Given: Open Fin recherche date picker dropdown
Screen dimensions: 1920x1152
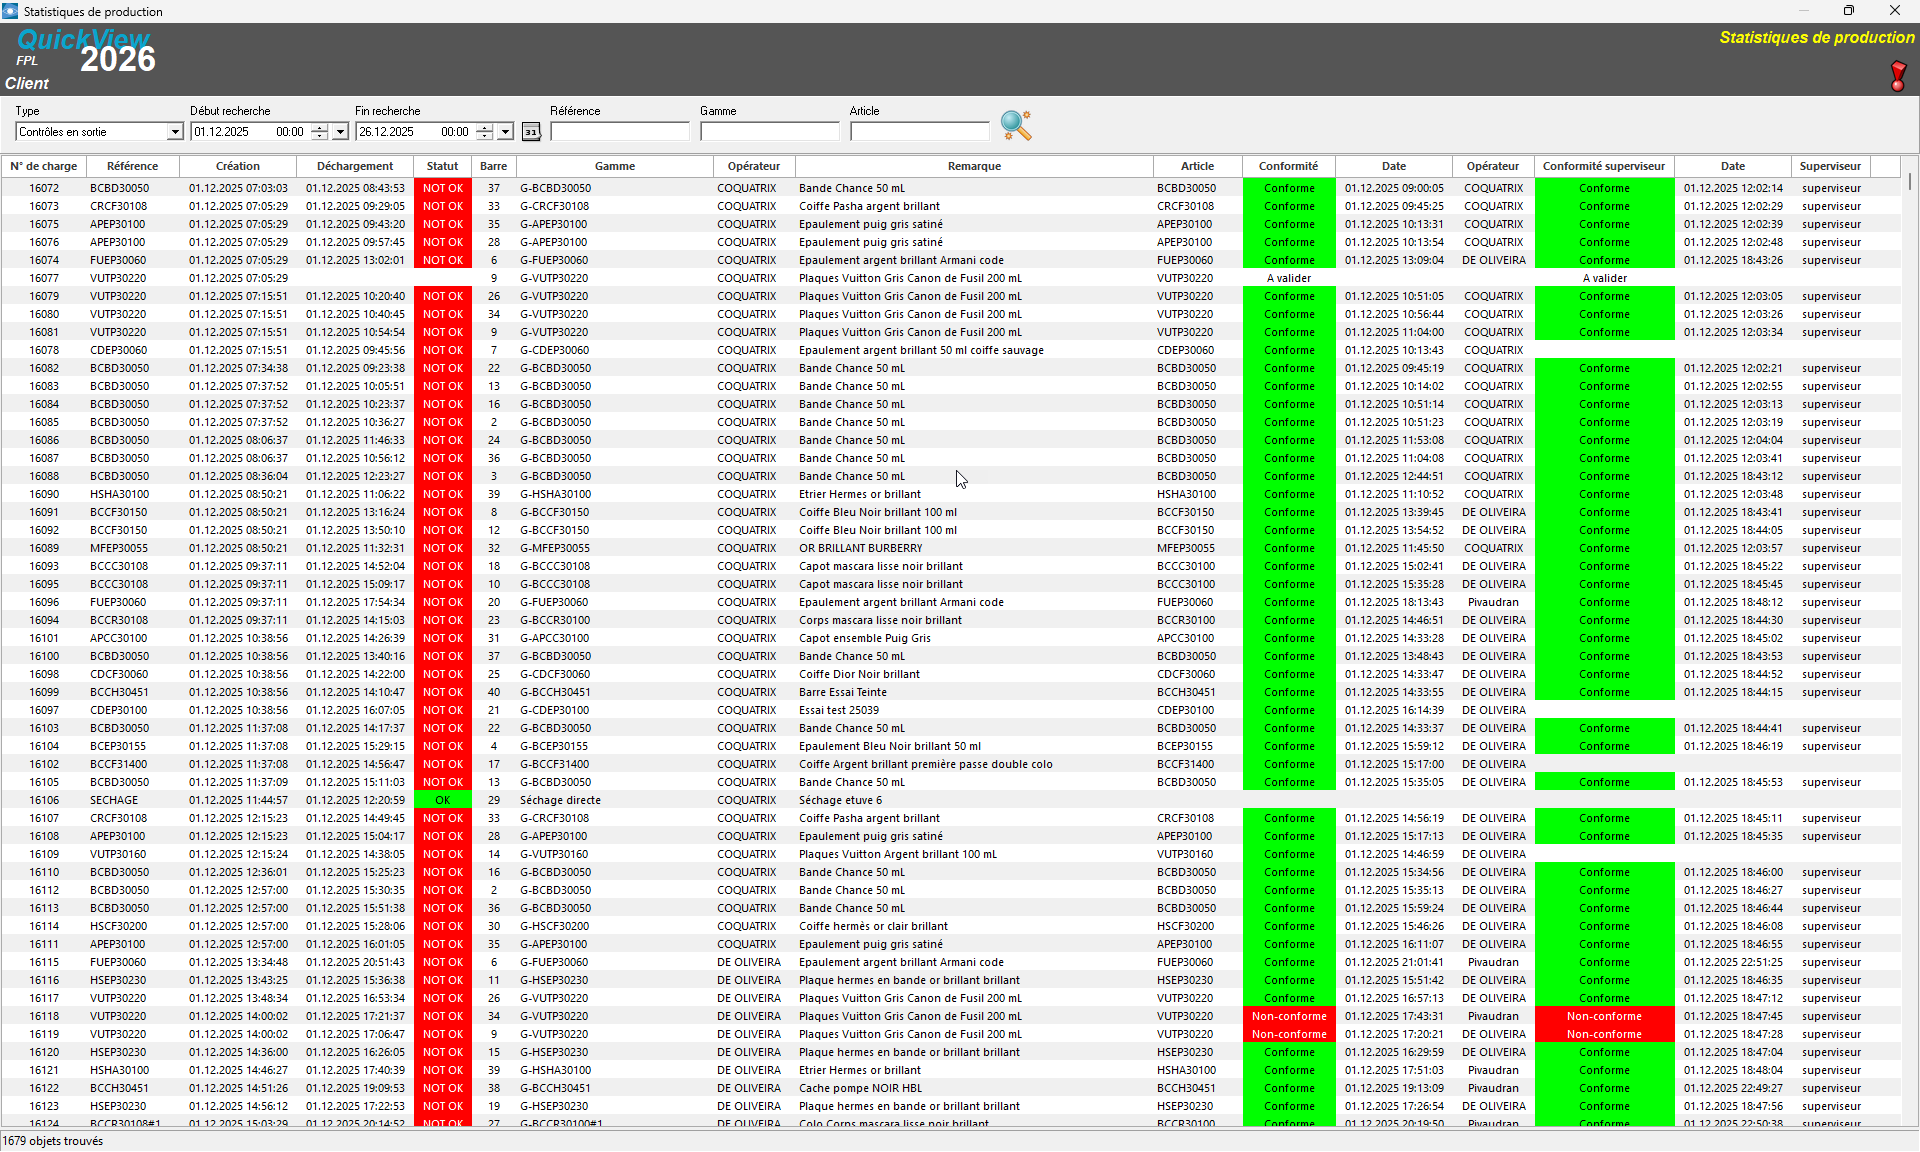Looking at the screenshot, I should [x=505, y=132].
